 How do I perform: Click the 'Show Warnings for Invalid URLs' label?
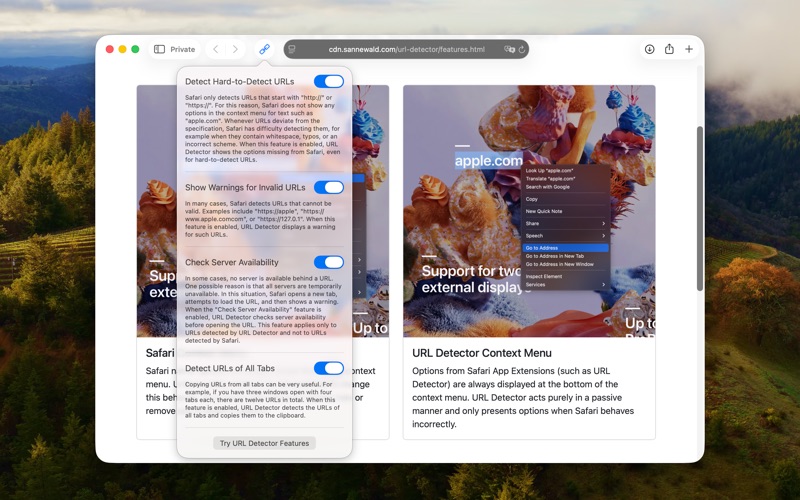coord(245,188)
